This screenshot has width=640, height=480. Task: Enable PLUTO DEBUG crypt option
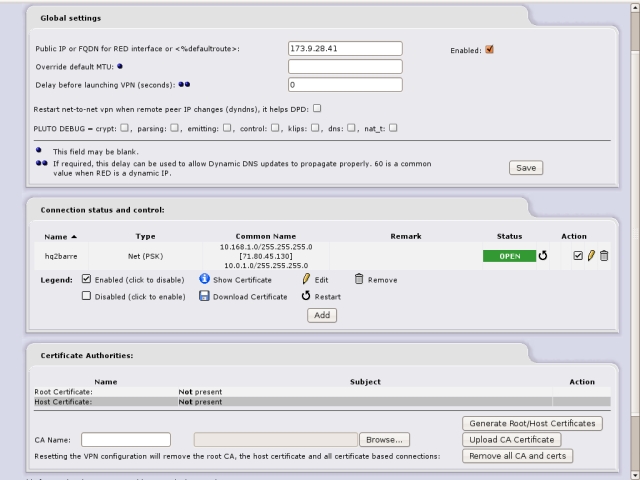(x=124, y=127)
